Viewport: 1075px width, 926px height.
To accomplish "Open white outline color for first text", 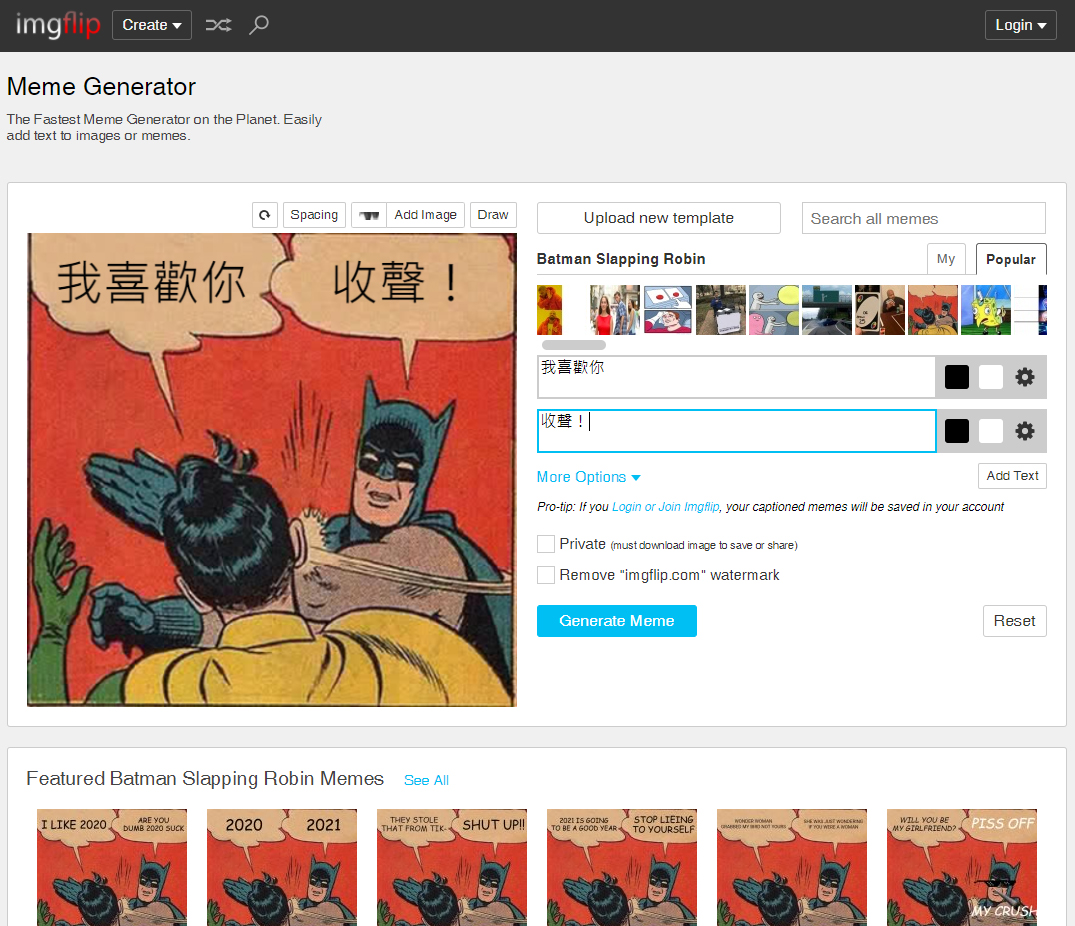I will [x=991, y=377].
